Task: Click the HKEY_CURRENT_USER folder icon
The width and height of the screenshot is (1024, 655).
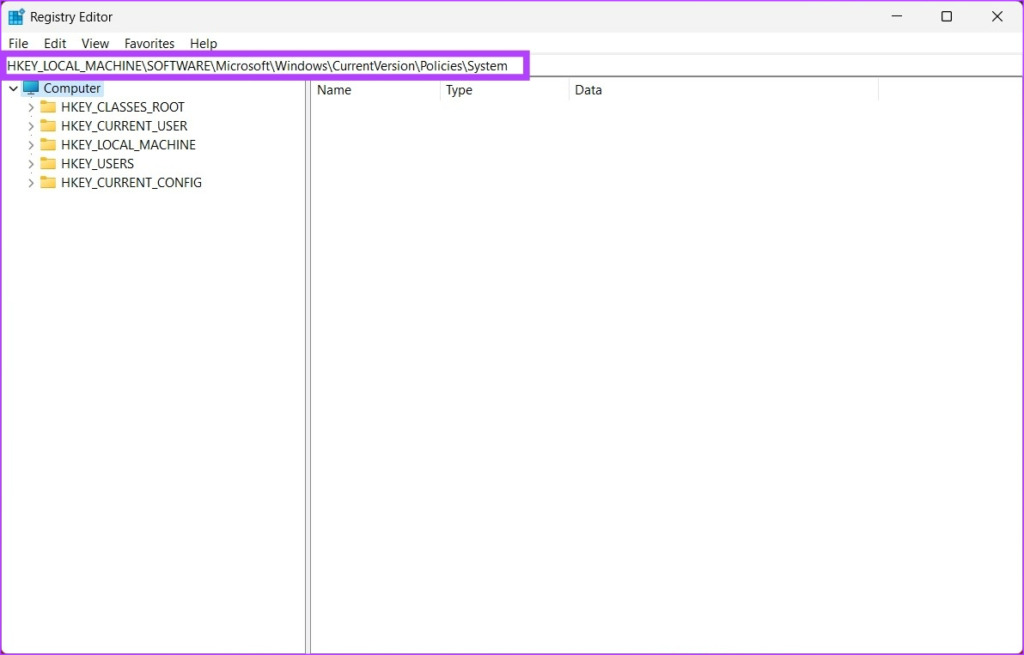Action: coord(48,125)
